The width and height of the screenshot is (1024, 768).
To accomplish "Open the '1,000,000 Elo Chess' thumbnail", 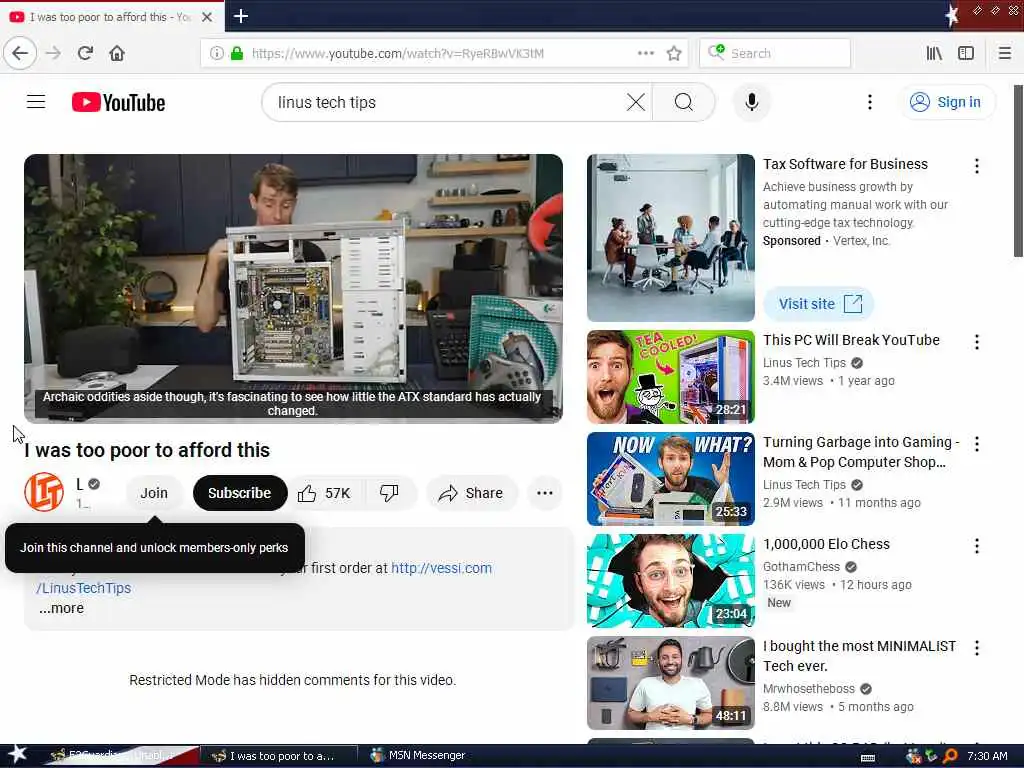I will point(671,581).
